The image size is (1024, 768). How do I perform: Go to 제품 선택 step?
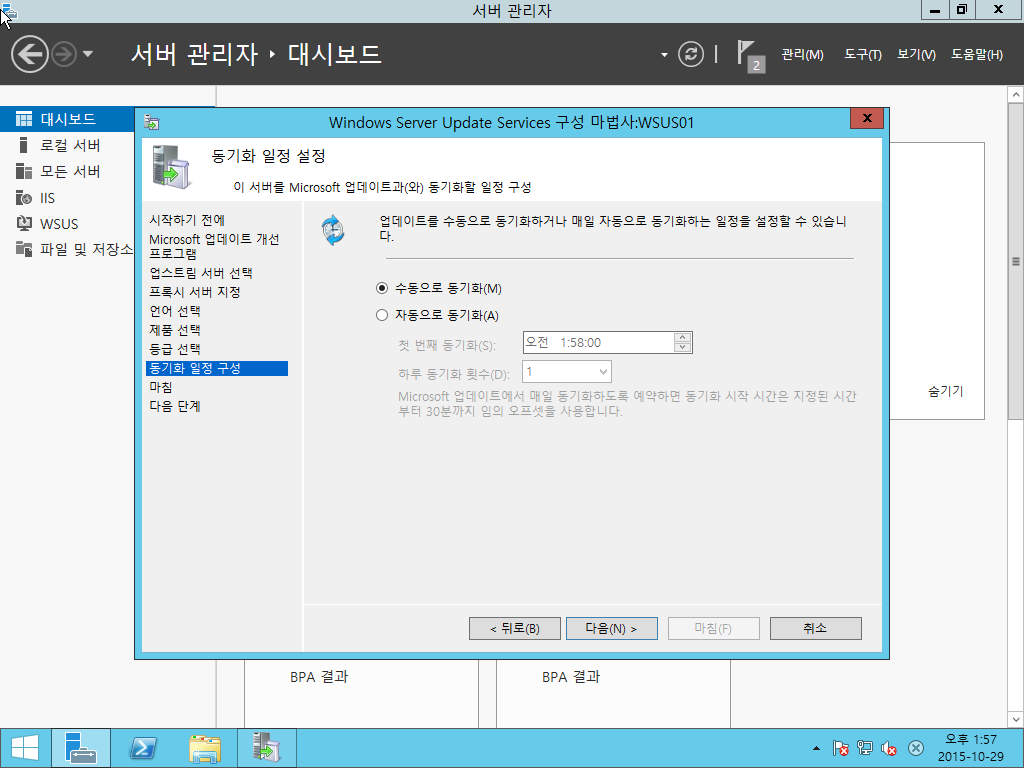click(174, 330)
